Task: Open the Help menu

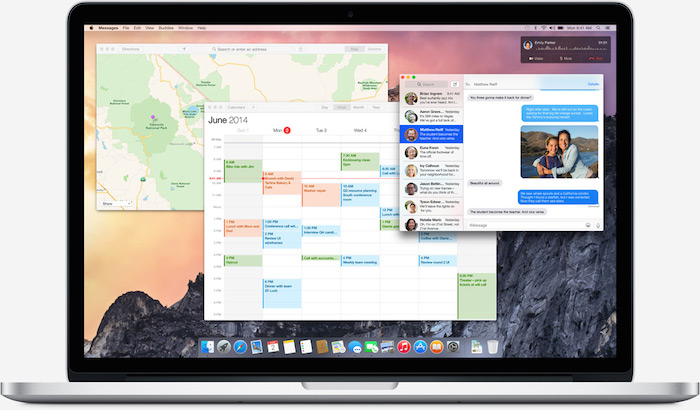Action: pyautogui.click(x=202, y=28)
